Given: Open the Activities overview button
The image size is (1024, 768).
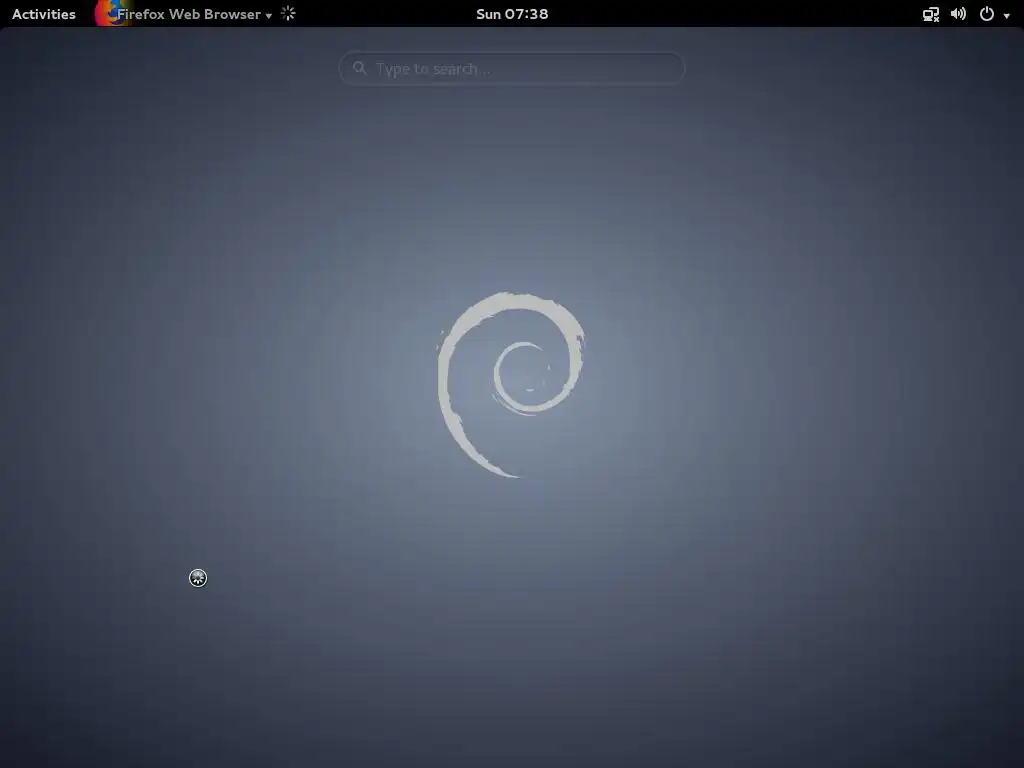Looking at the screenshot, I should [44, 14].
